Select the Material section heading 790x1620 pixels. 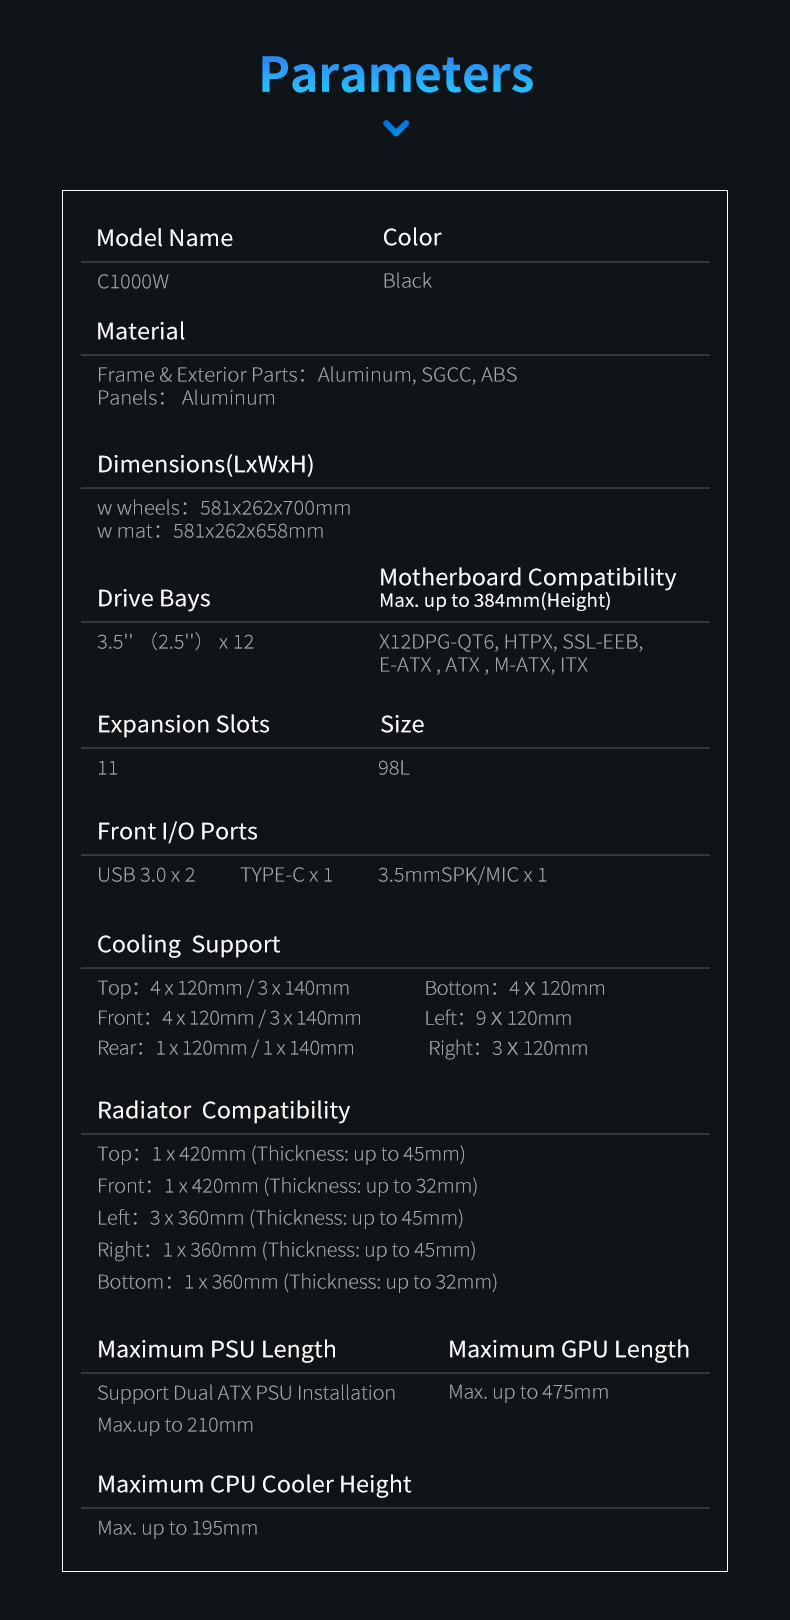click(x=141, y=332)
